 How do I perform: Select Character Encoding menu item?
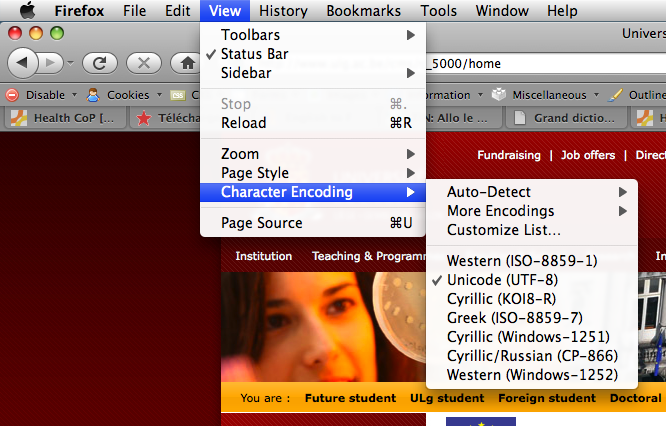click(313, 192)
